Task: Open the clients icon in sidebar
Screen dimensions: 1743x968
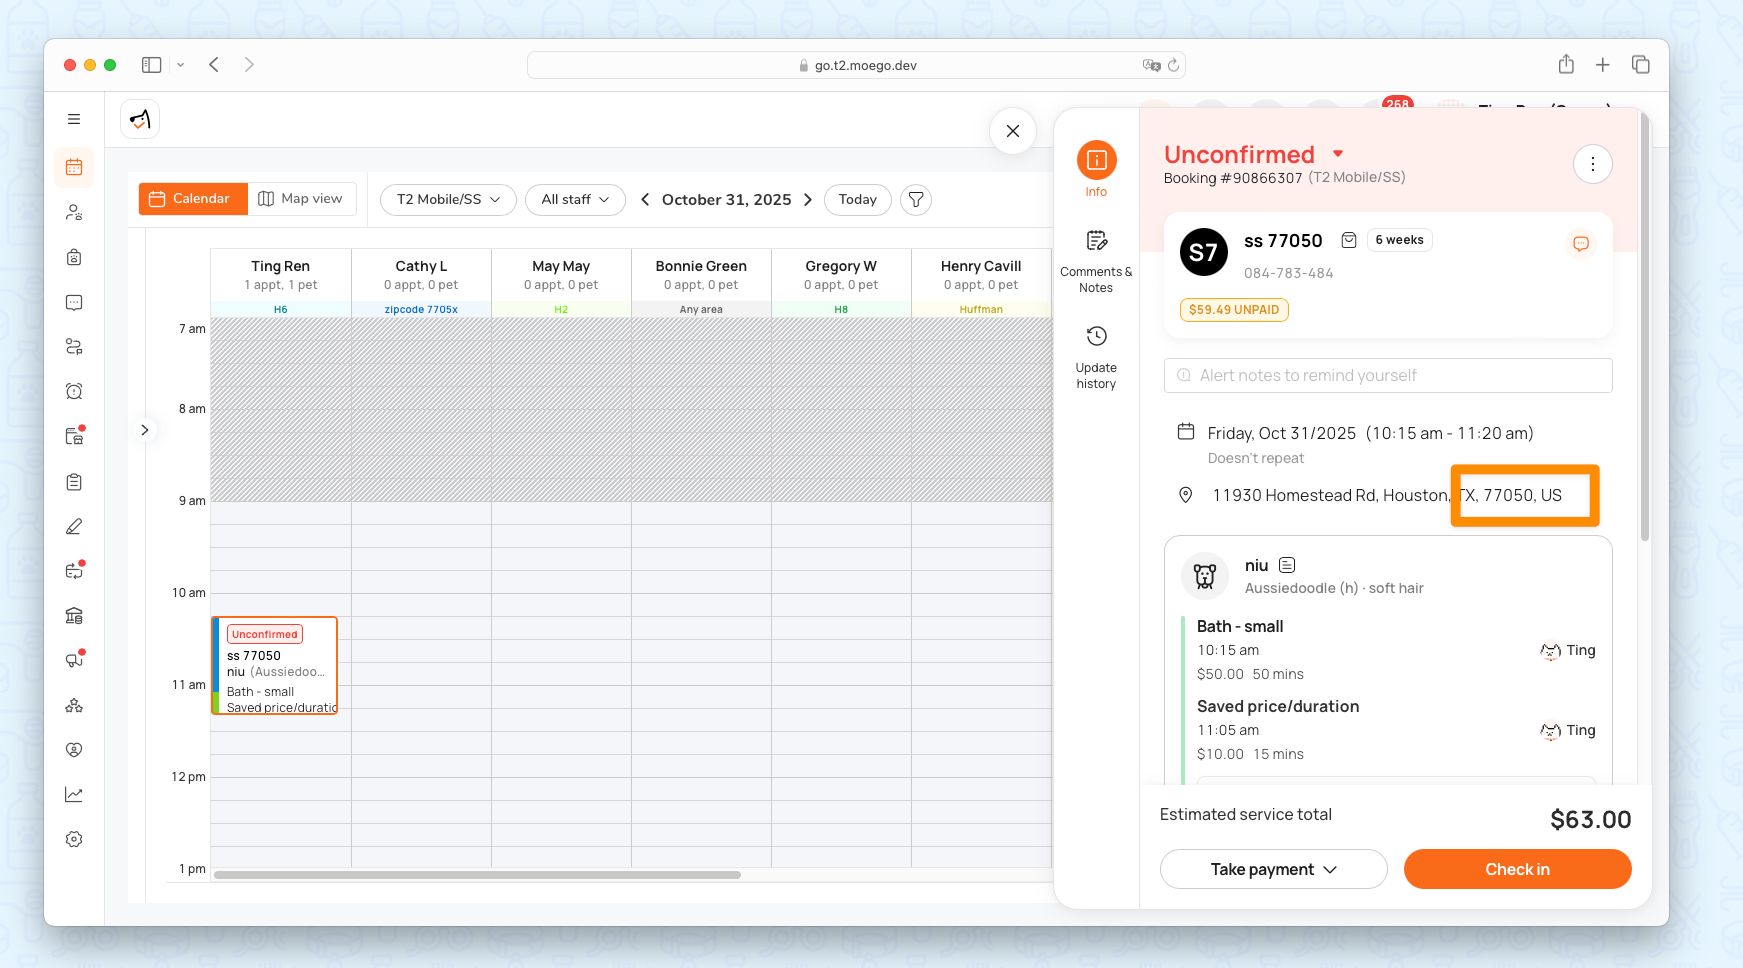Action: 74,212
